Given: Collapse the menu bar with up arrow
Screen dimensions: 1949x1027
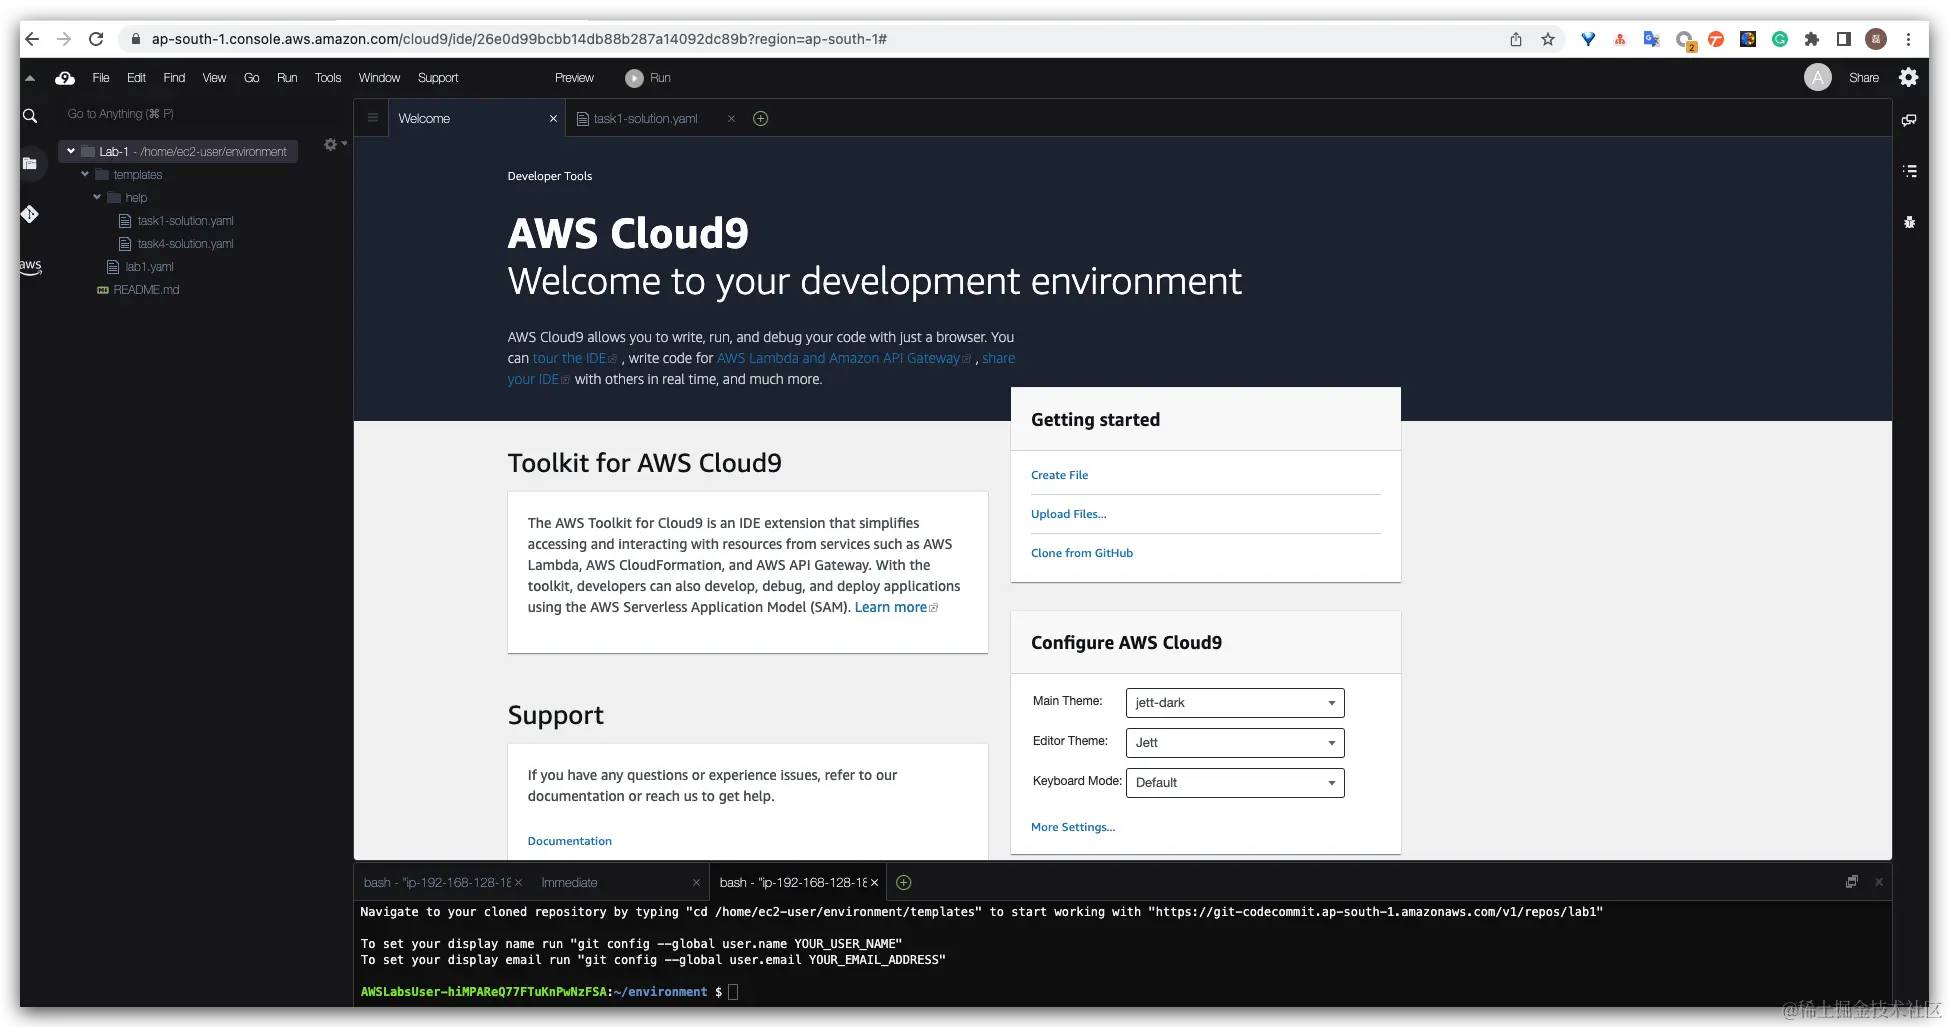Looking at the screenshot, I should point(30,78).
